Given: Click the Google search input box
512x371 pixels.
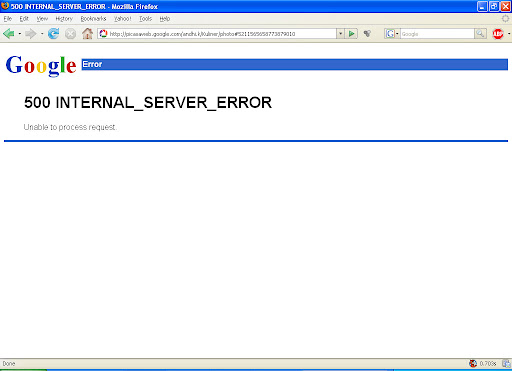Looking at the screenshot, I should (x=437, y=34).
